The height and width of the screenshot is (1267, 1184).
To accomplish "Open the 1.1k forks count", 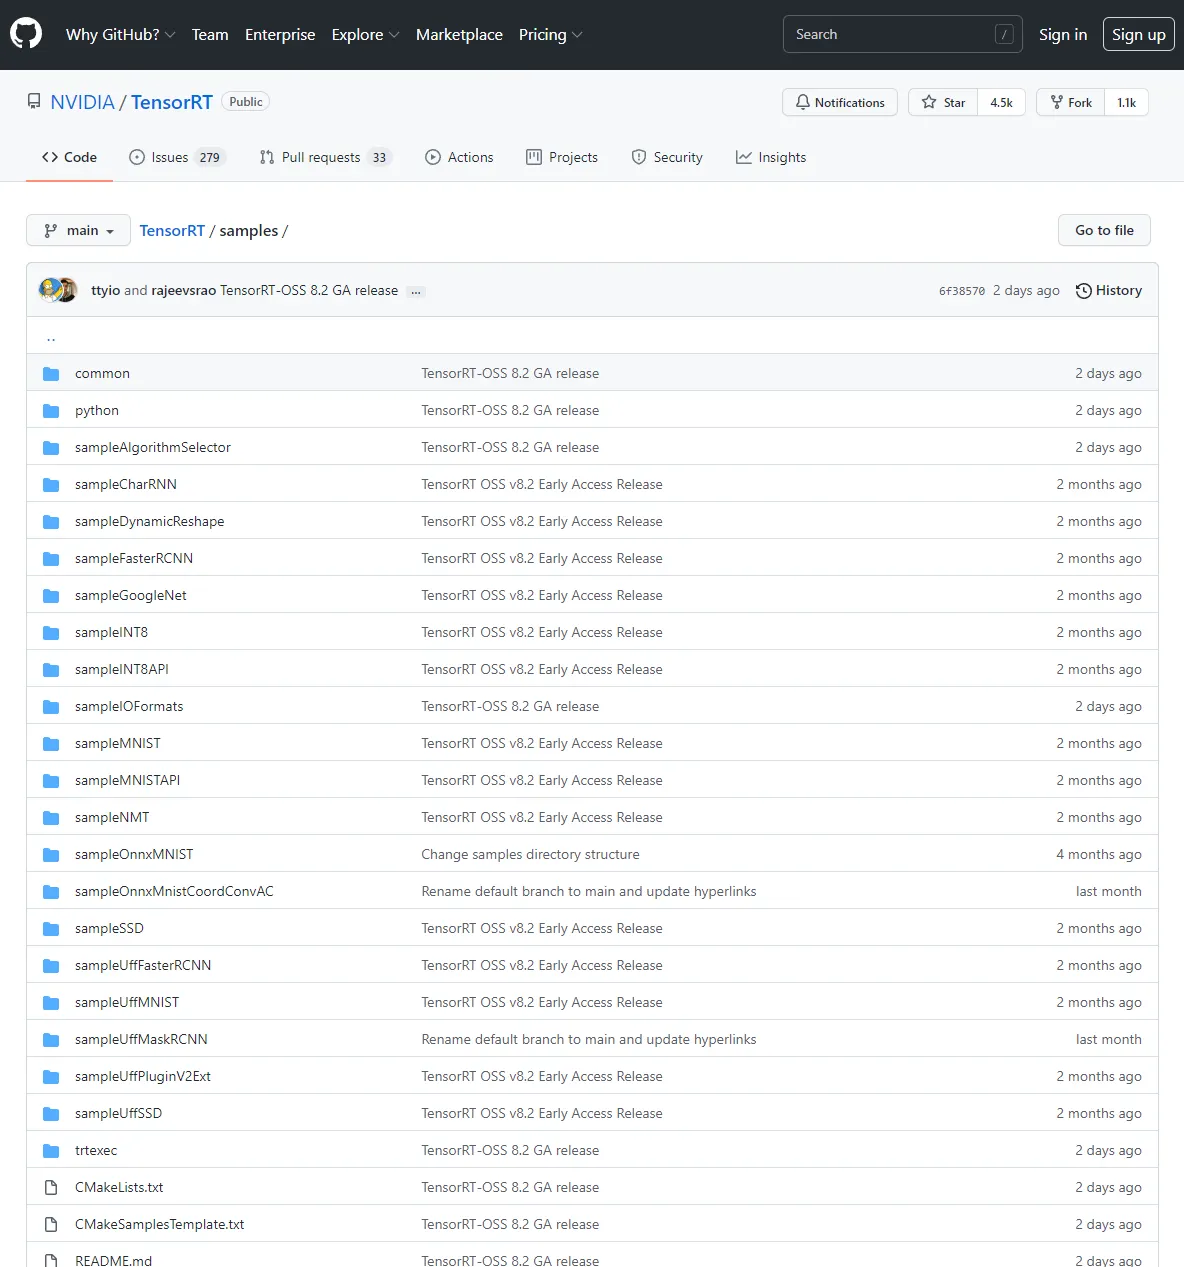I will coord(1127,102).
